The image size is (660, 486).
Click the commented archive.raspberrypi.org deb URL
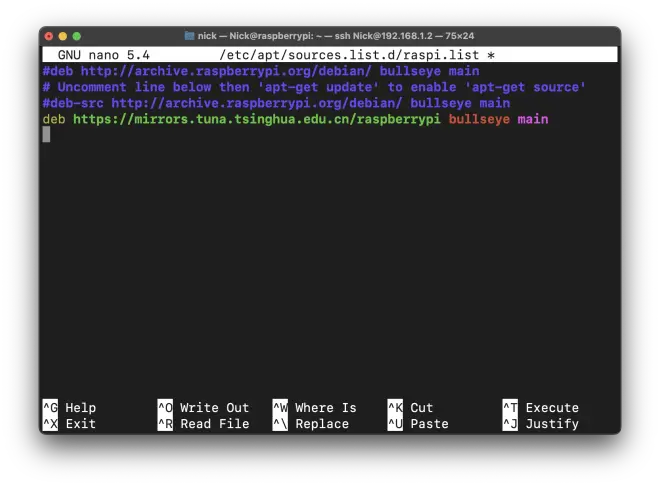point(226,71)
